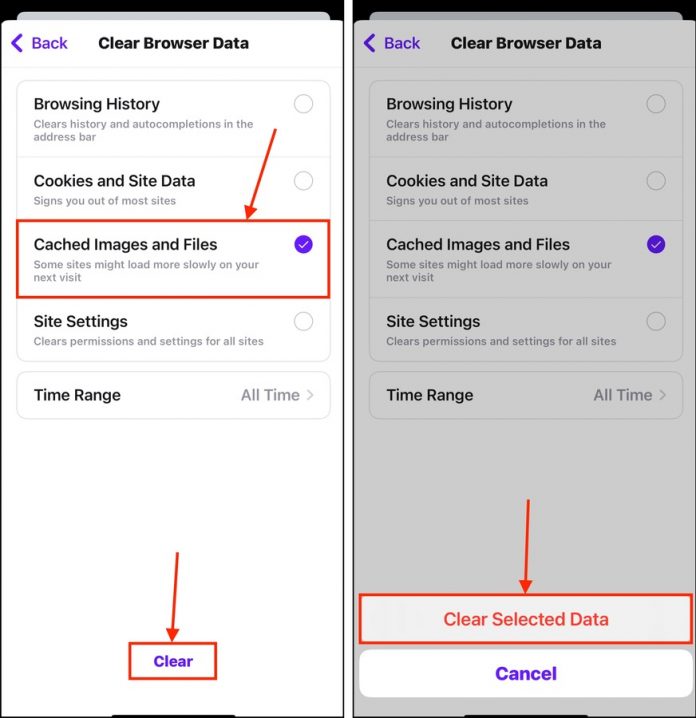Toggle the left Site Settings selection circle

point(303,321)
